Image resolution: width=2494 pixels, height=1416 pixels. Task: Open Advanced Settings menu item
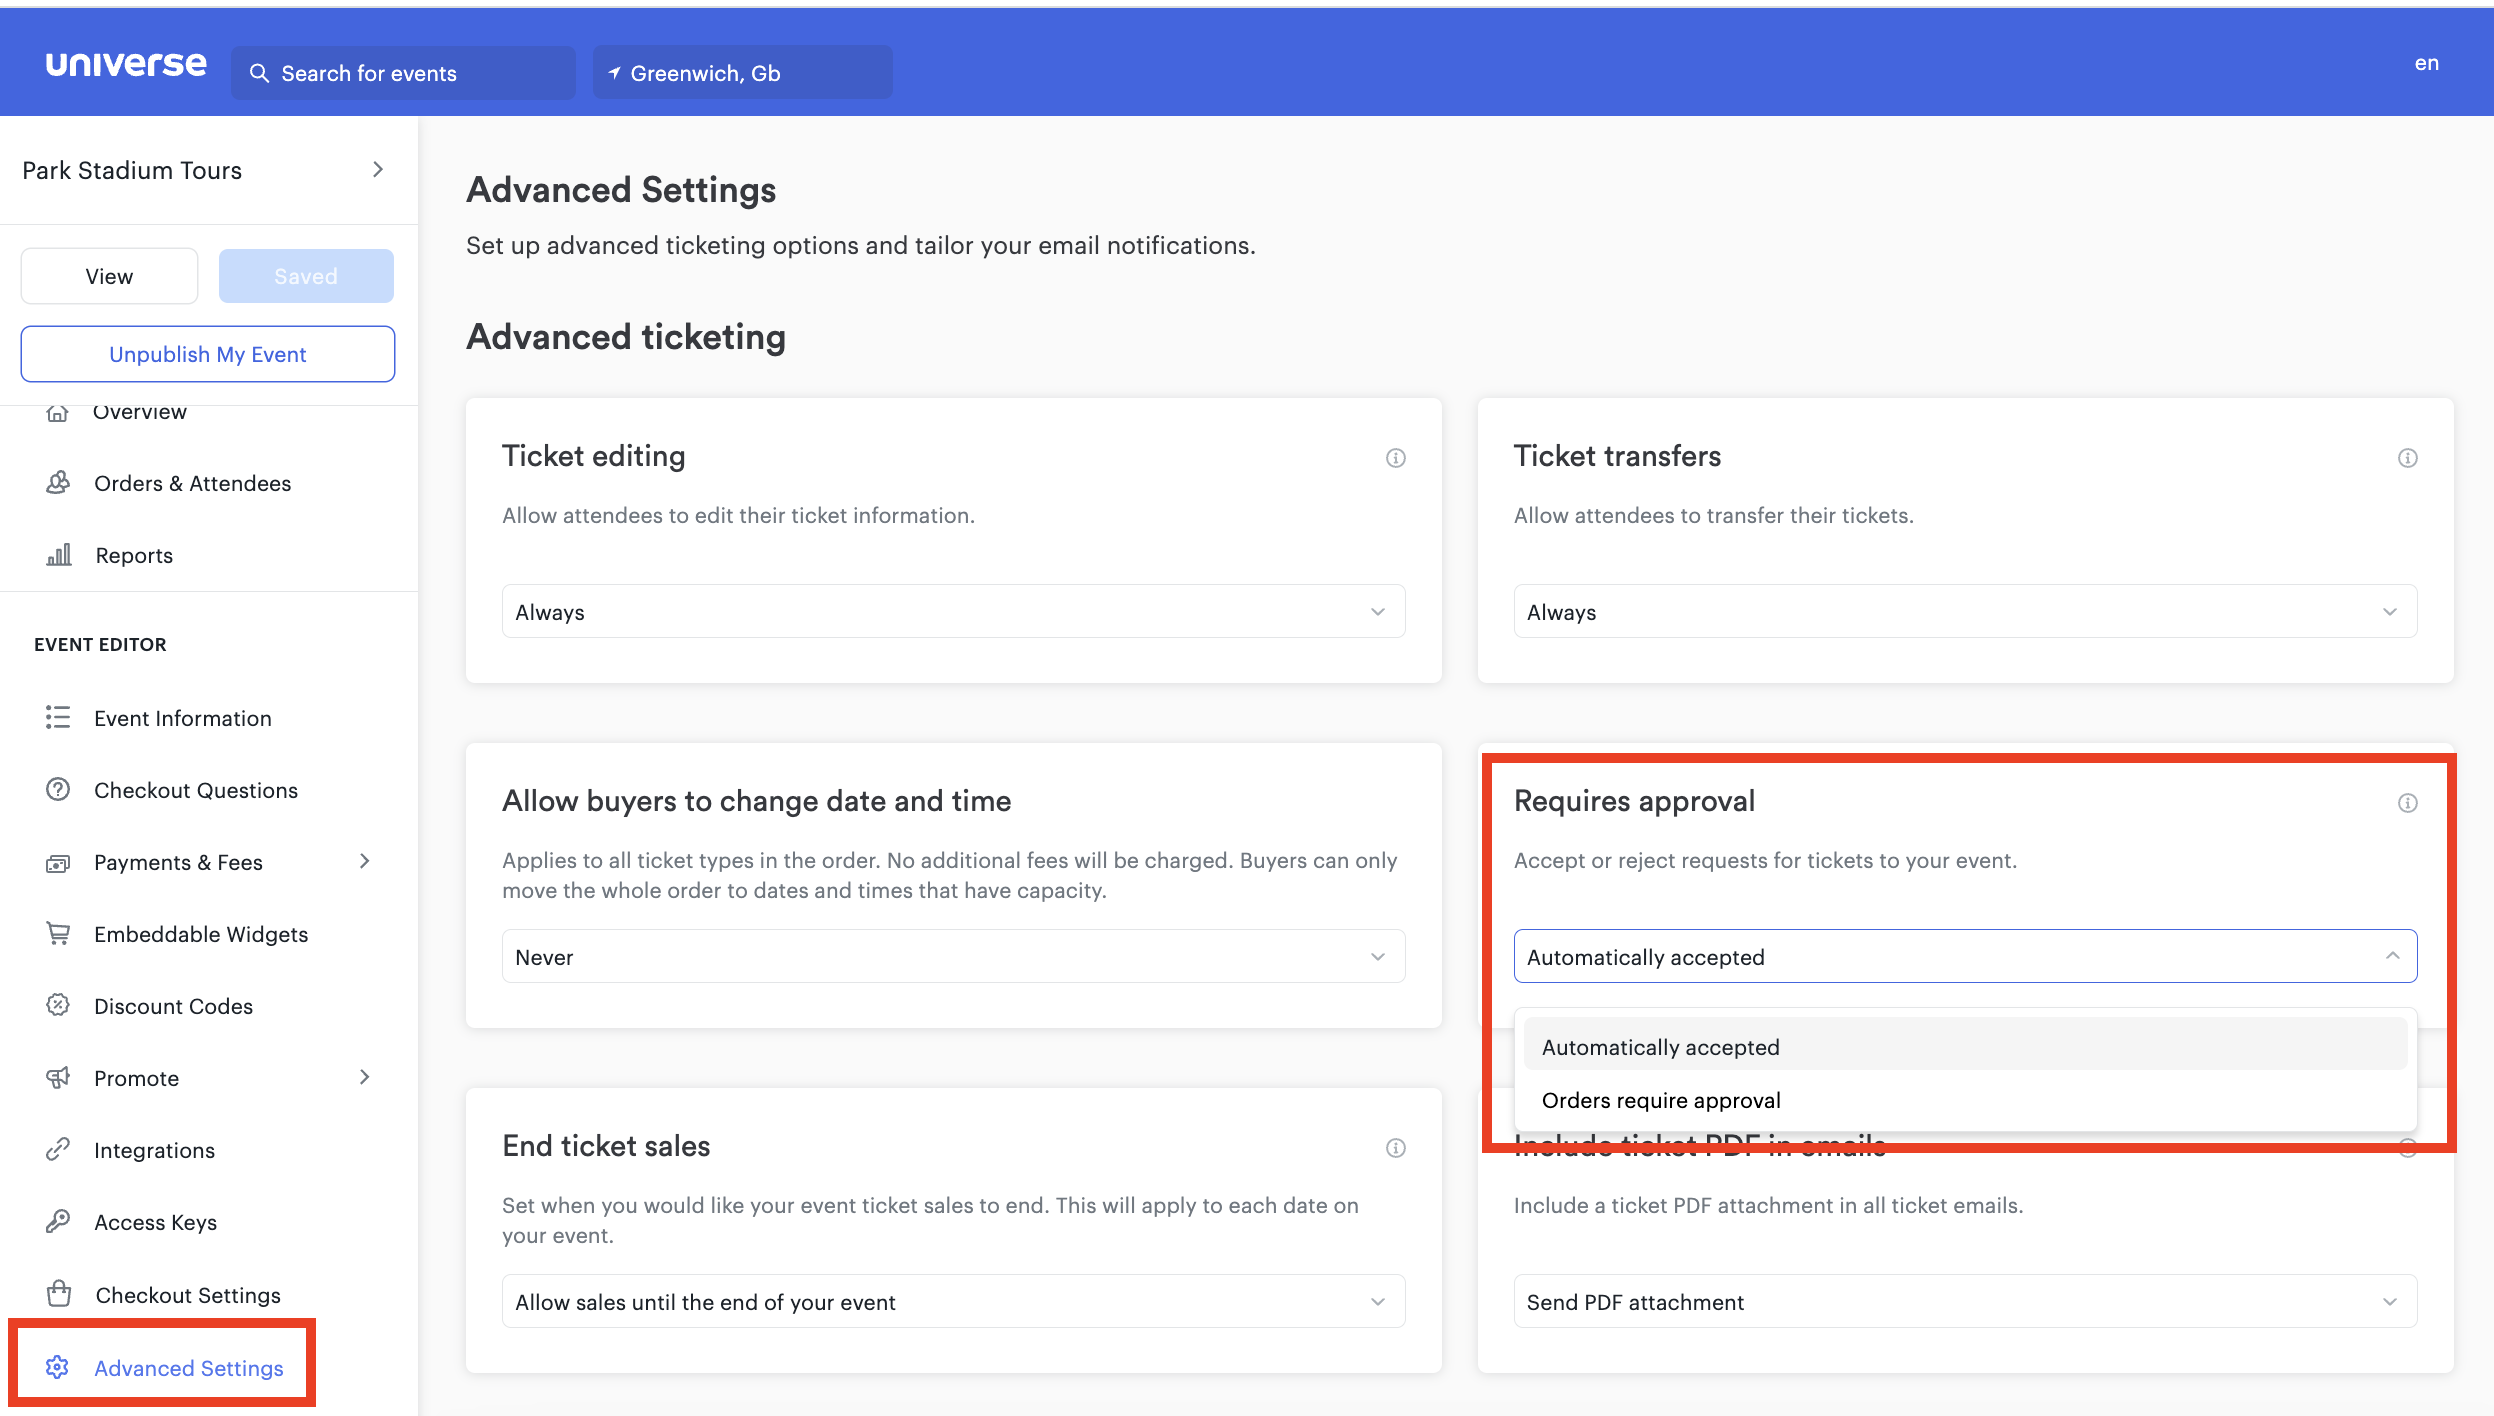coord(188,1366)
